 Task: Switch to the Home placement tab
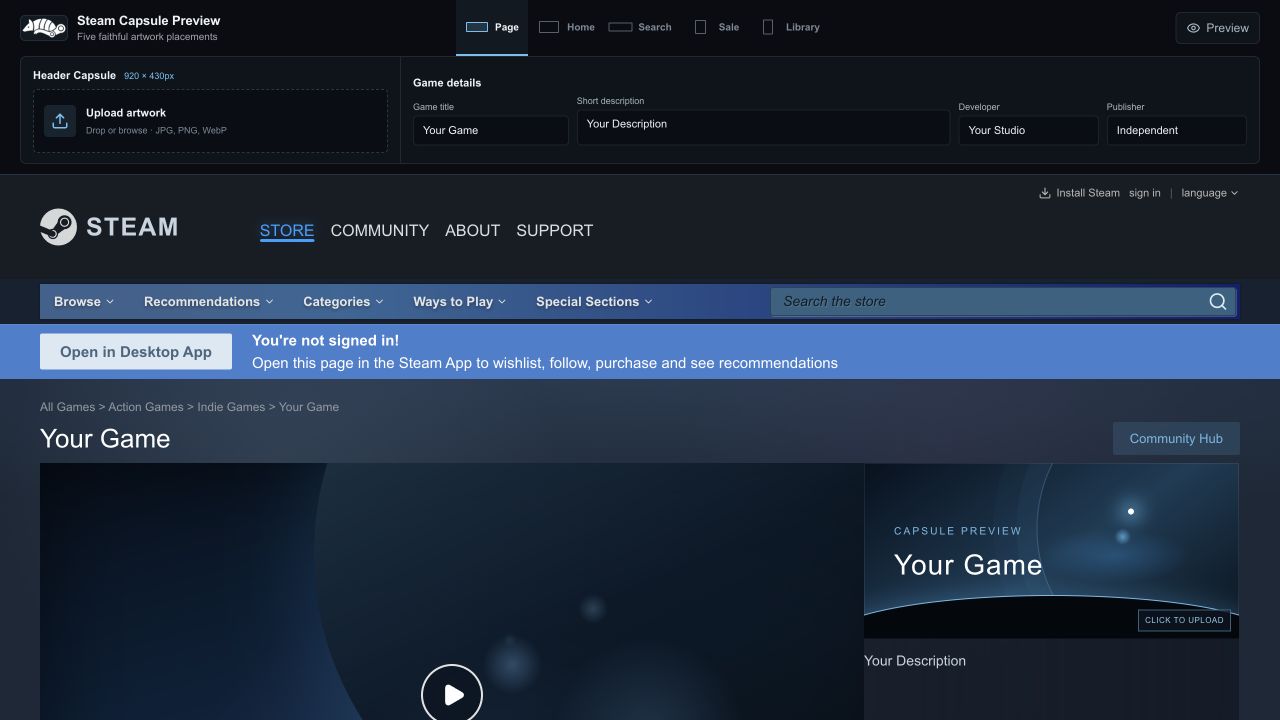(567, 27)
